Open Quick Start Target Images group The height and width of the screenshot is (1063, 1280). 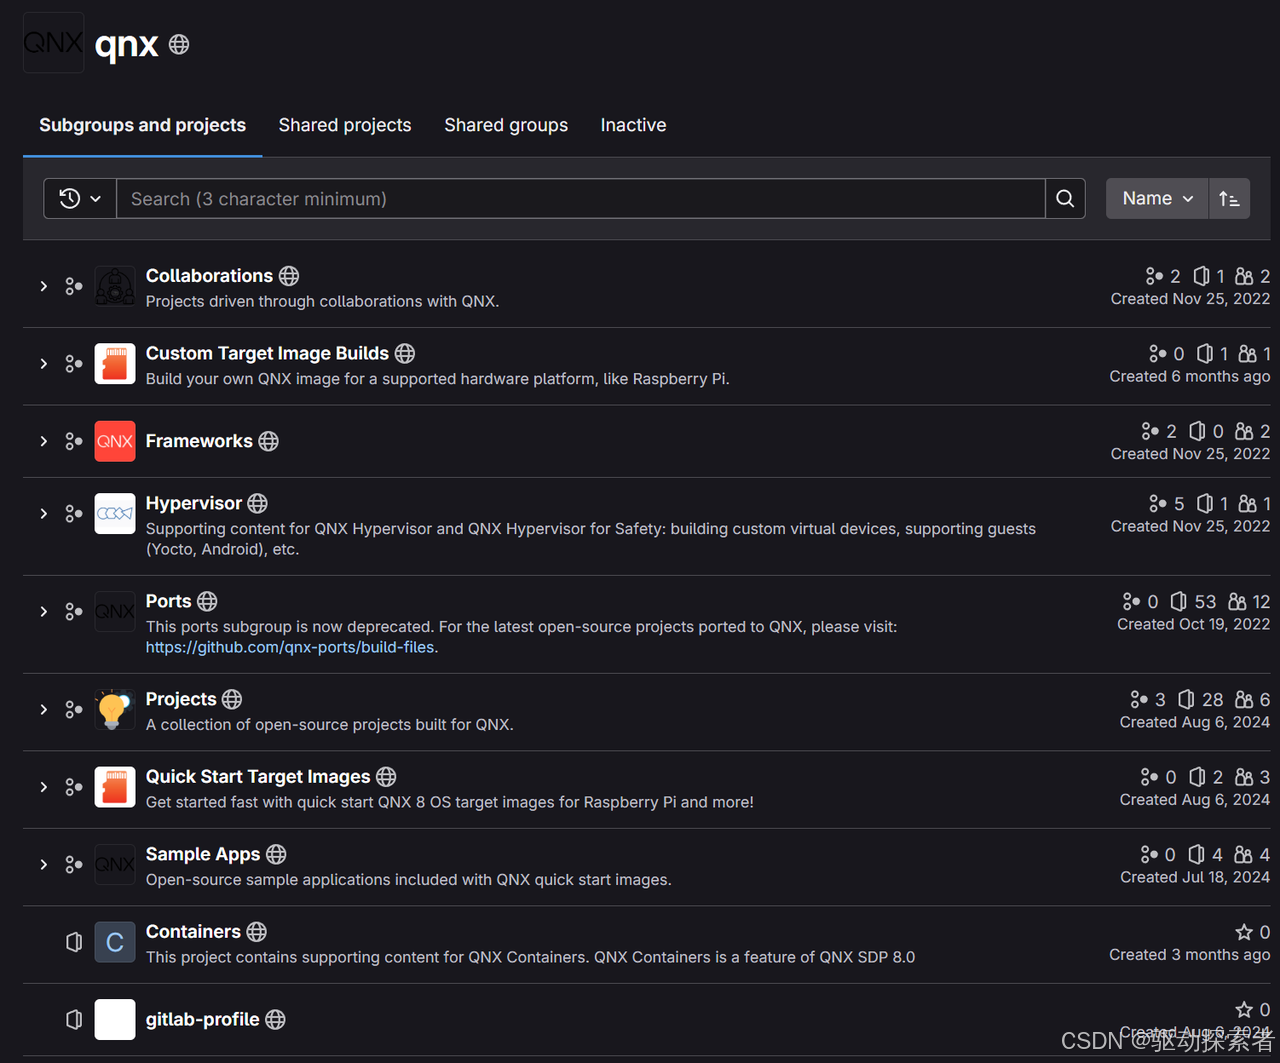coord(258,777)
